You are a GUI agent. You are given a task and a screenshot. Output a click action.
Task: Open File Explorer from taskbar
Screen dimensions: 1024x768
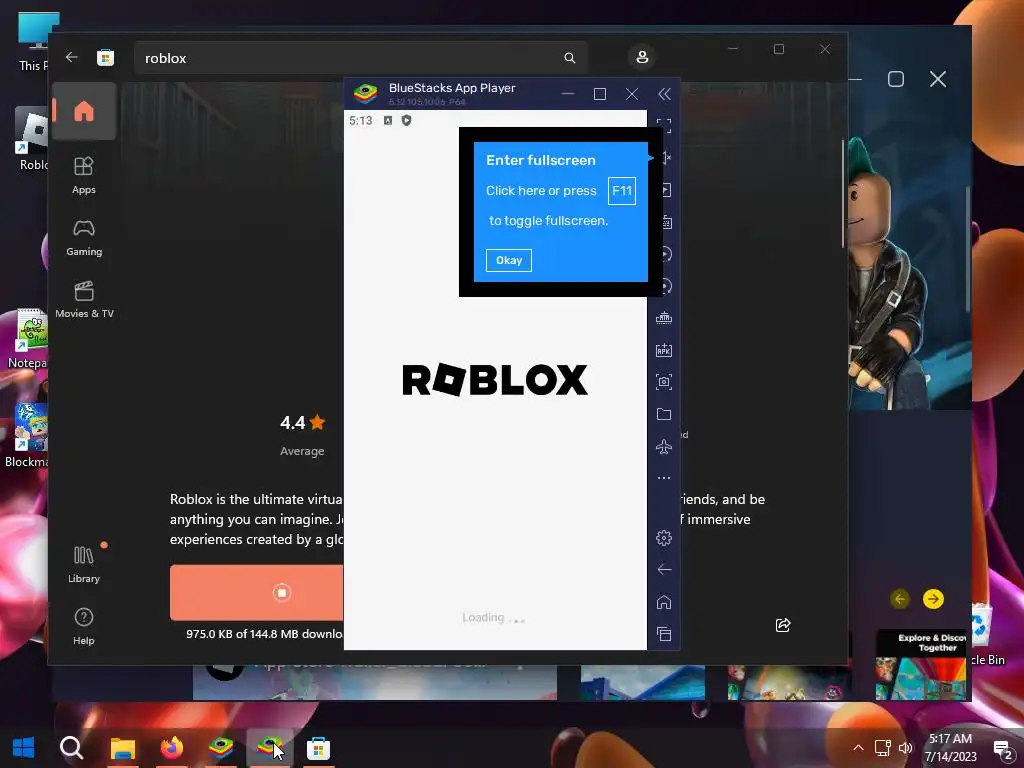pyautogui.click(x=122, y=748)
